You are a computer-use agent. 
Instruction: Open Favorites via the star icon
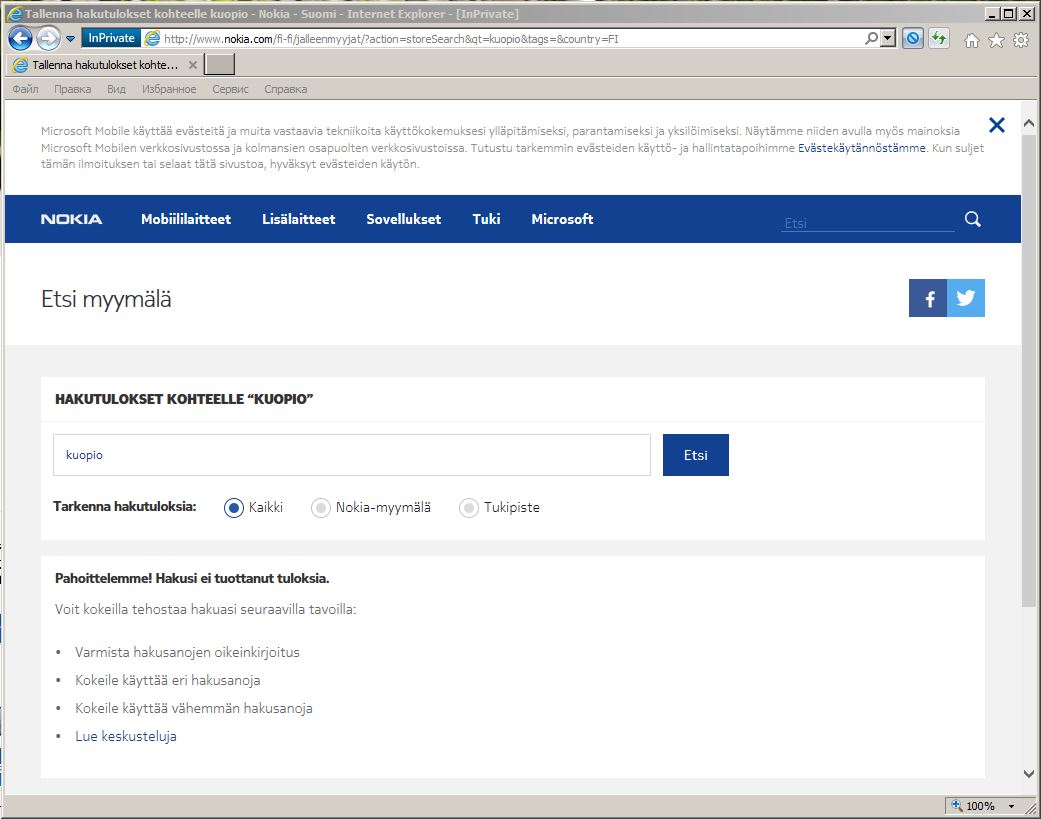996,40
